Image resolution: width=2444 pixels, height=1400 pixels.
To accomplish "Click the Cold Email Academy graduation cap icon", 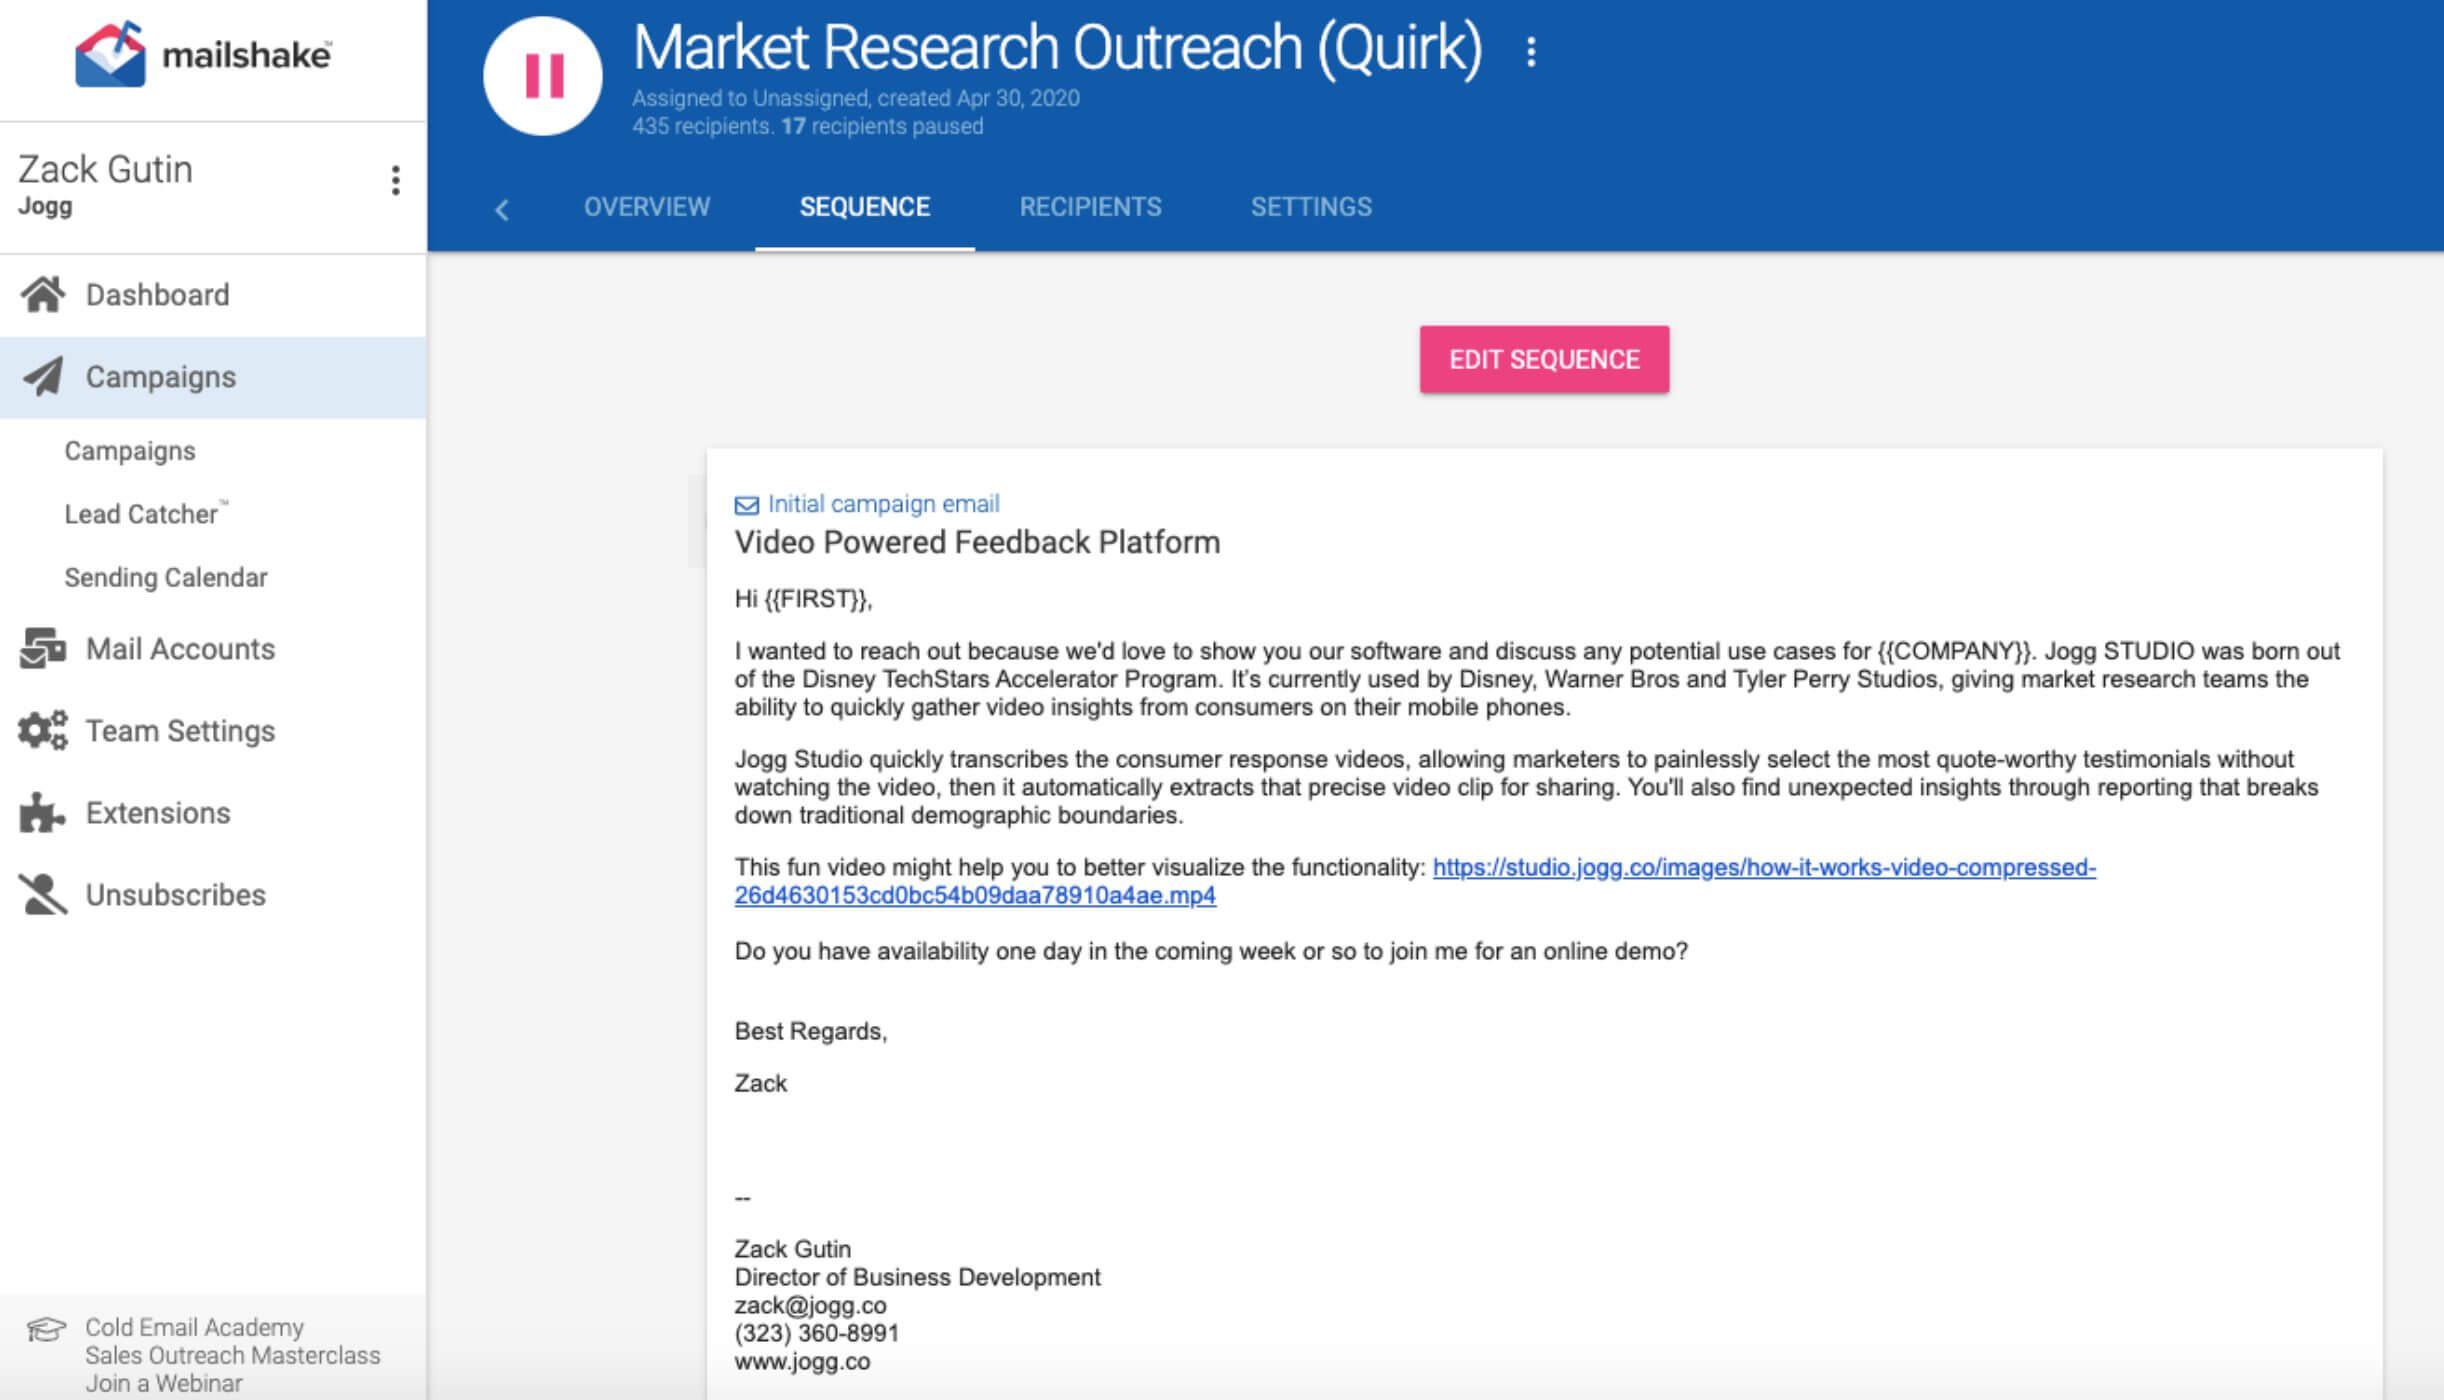I will point(46,1329).
